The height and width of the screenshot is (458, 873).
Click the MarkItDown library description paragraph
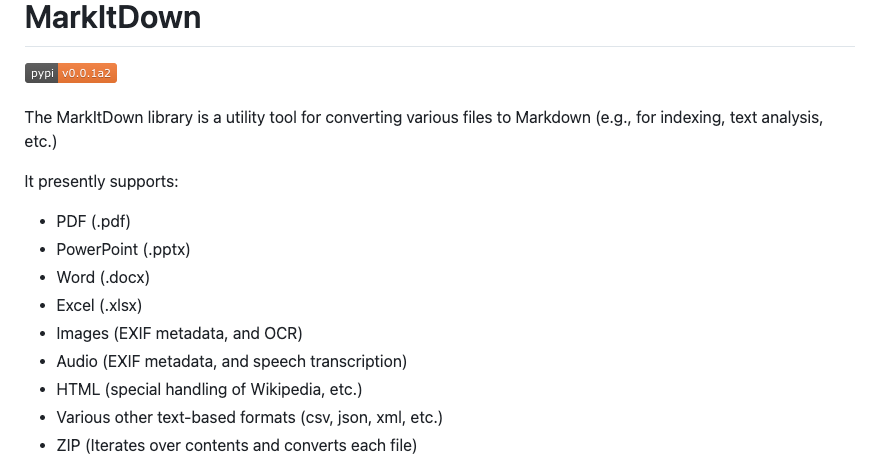pos(424,129)
